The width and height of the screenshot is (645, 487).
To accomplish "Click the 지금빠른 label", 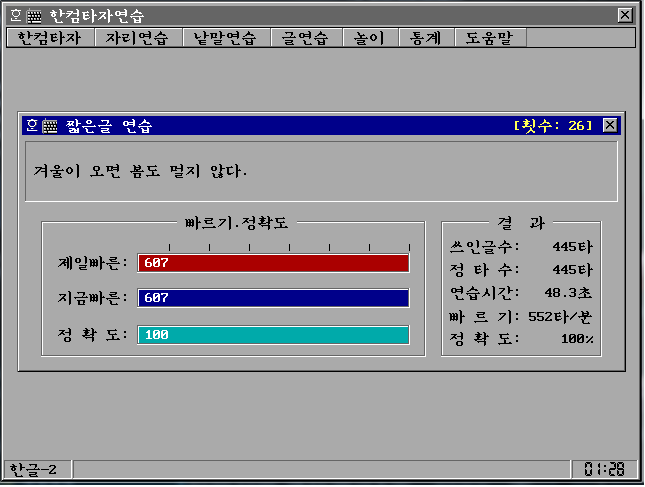I will click(93, 298).
